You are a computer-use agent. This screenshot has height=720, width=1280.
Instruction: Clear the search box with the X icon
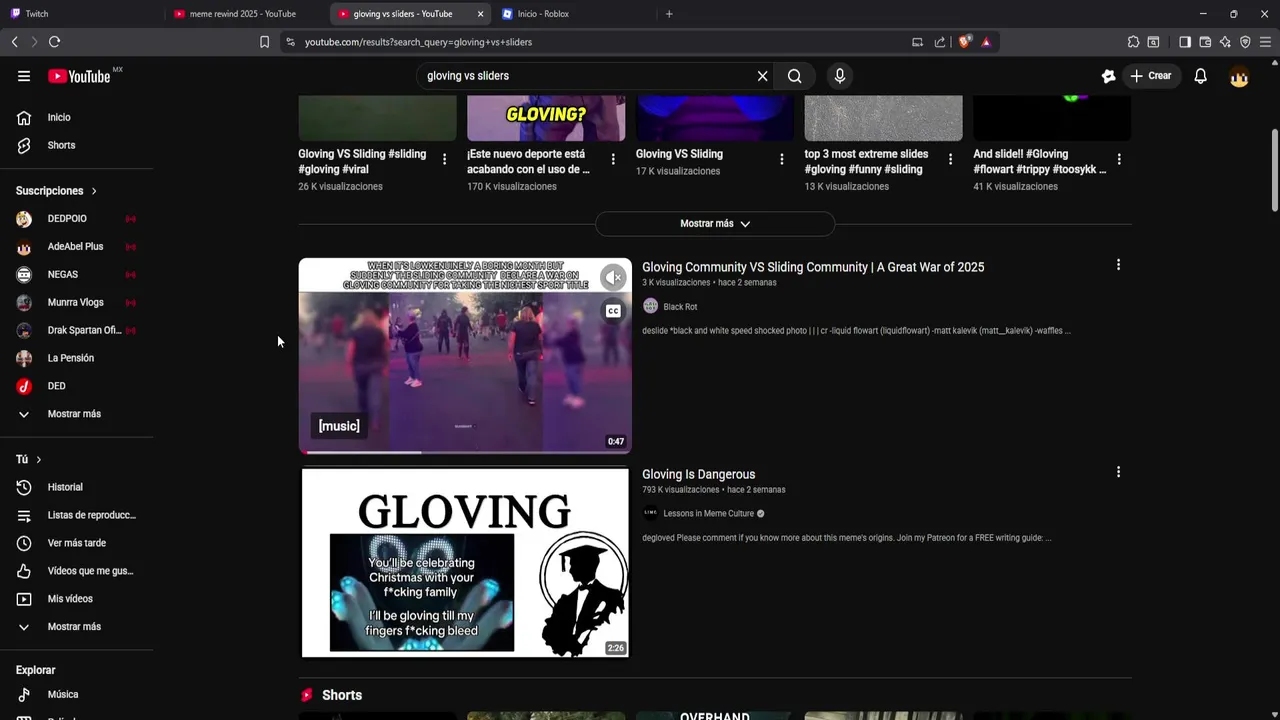[762, 76]
